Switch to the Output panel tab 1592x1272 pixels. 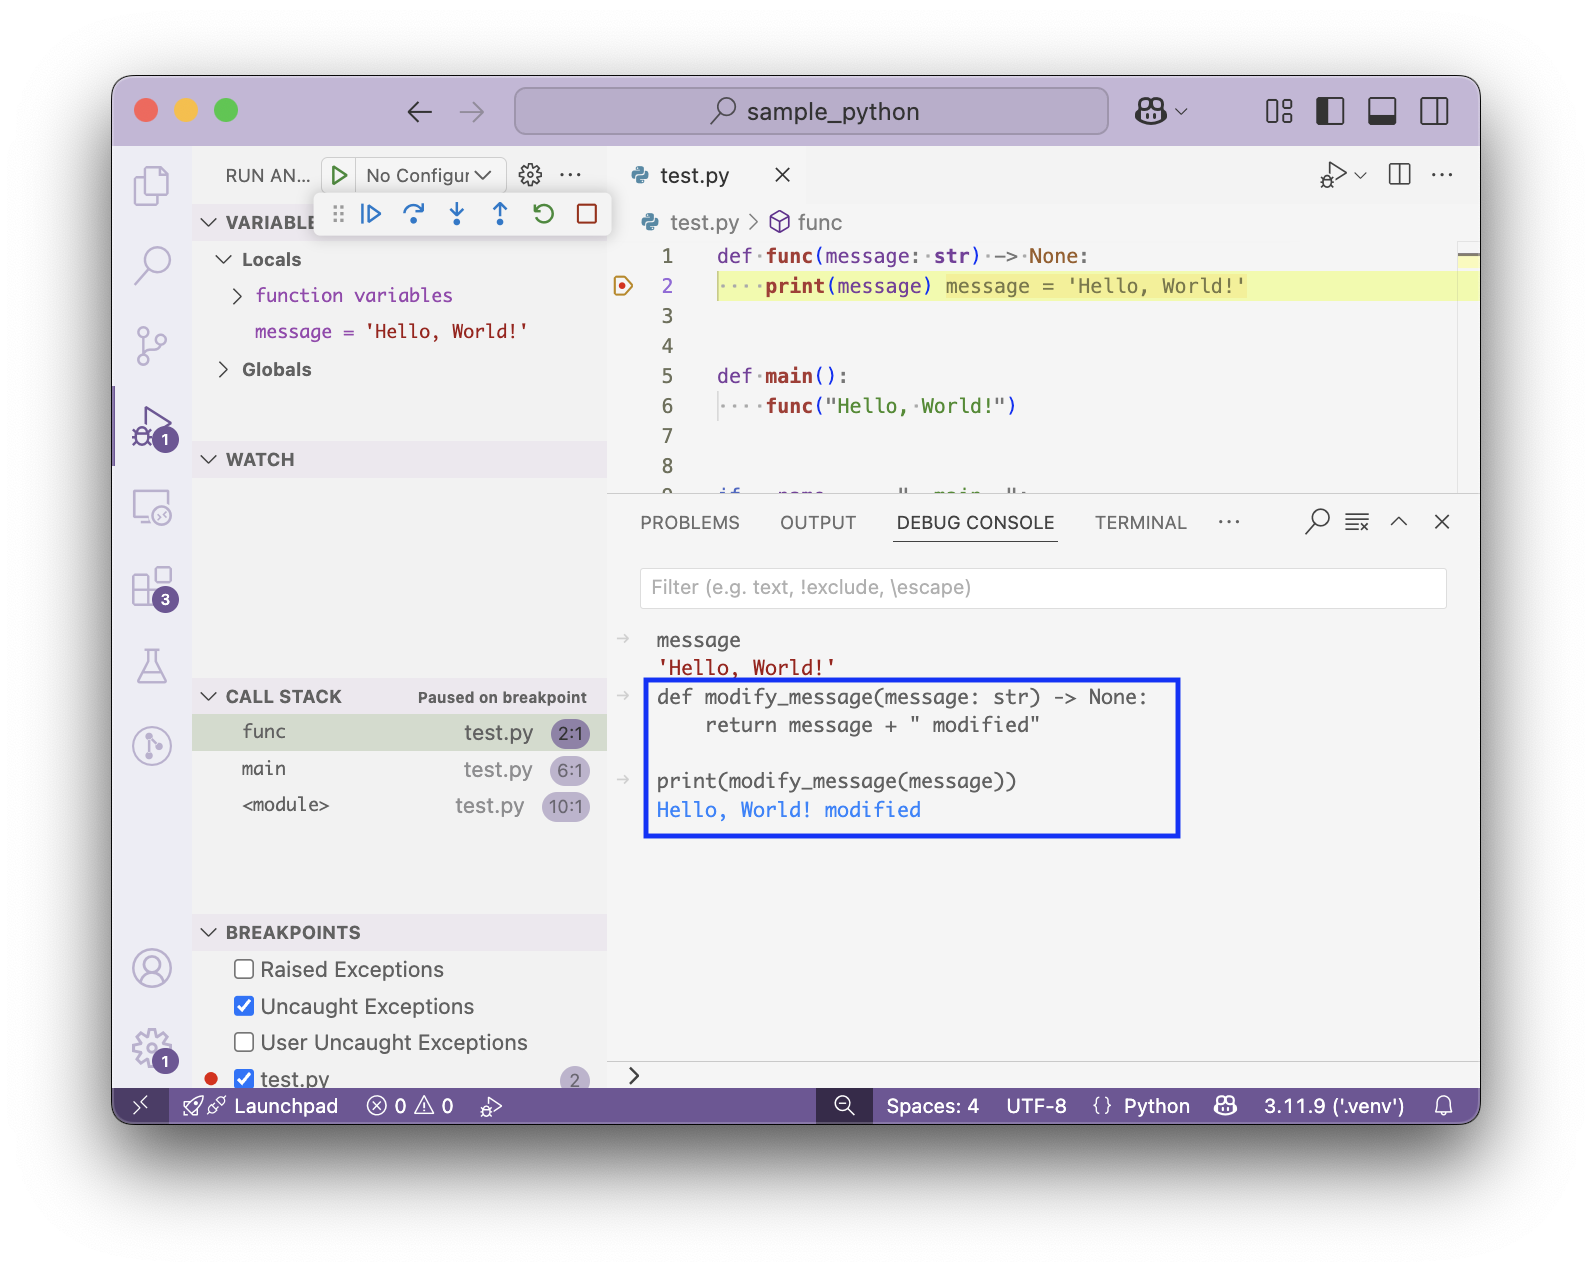pos(818,522)
